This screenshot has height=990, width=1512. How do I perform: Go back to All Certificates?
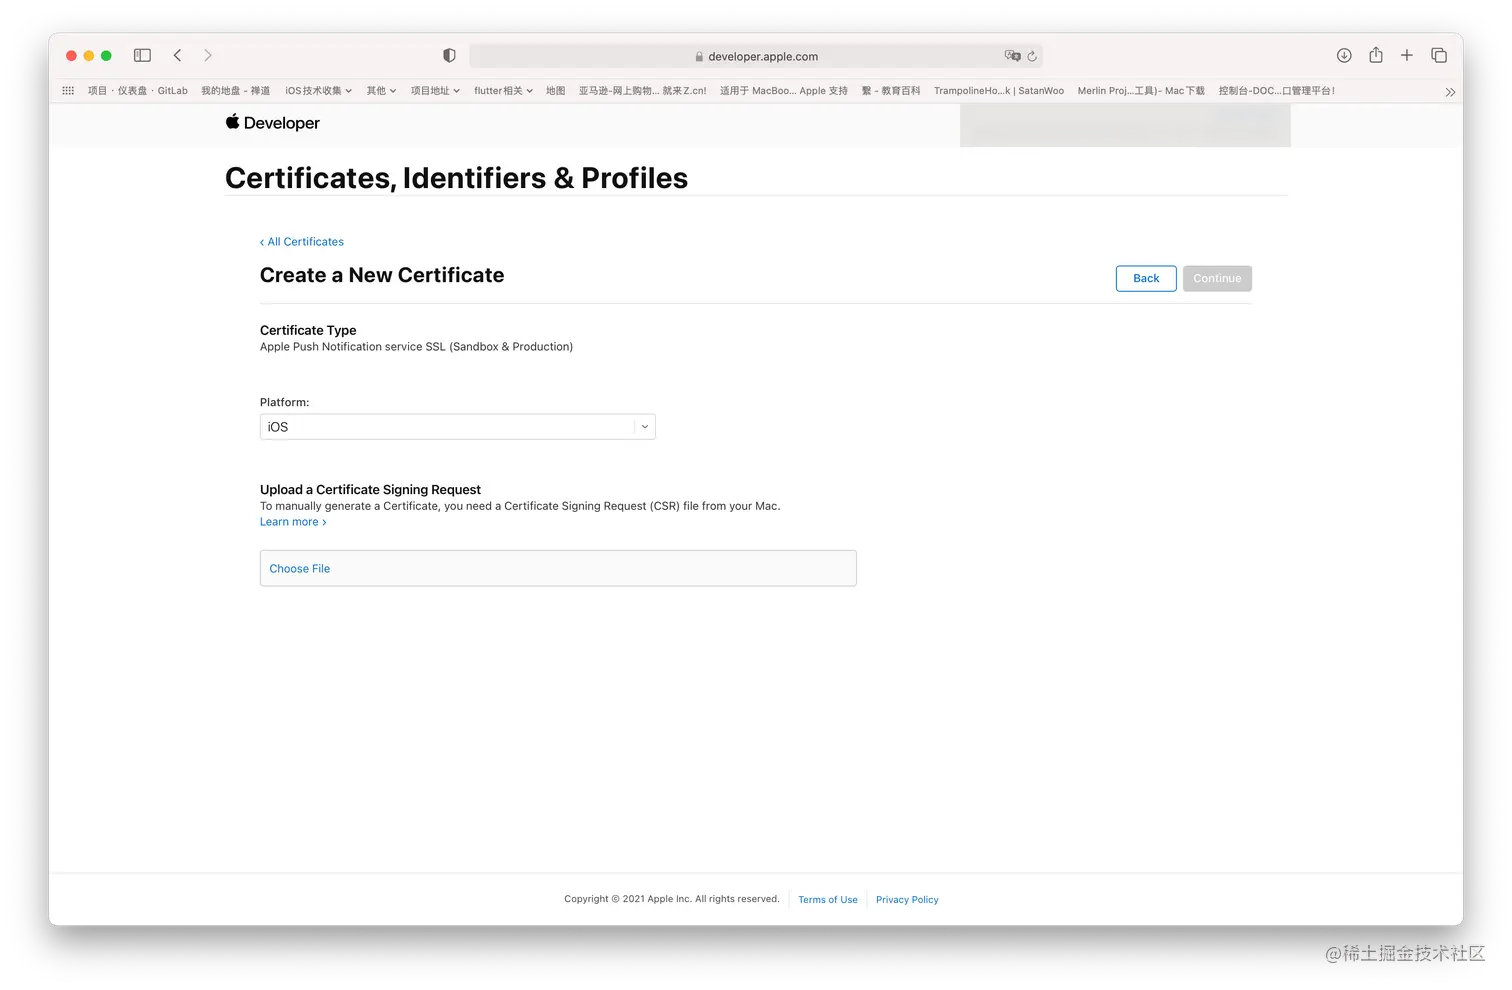point(302,242)
